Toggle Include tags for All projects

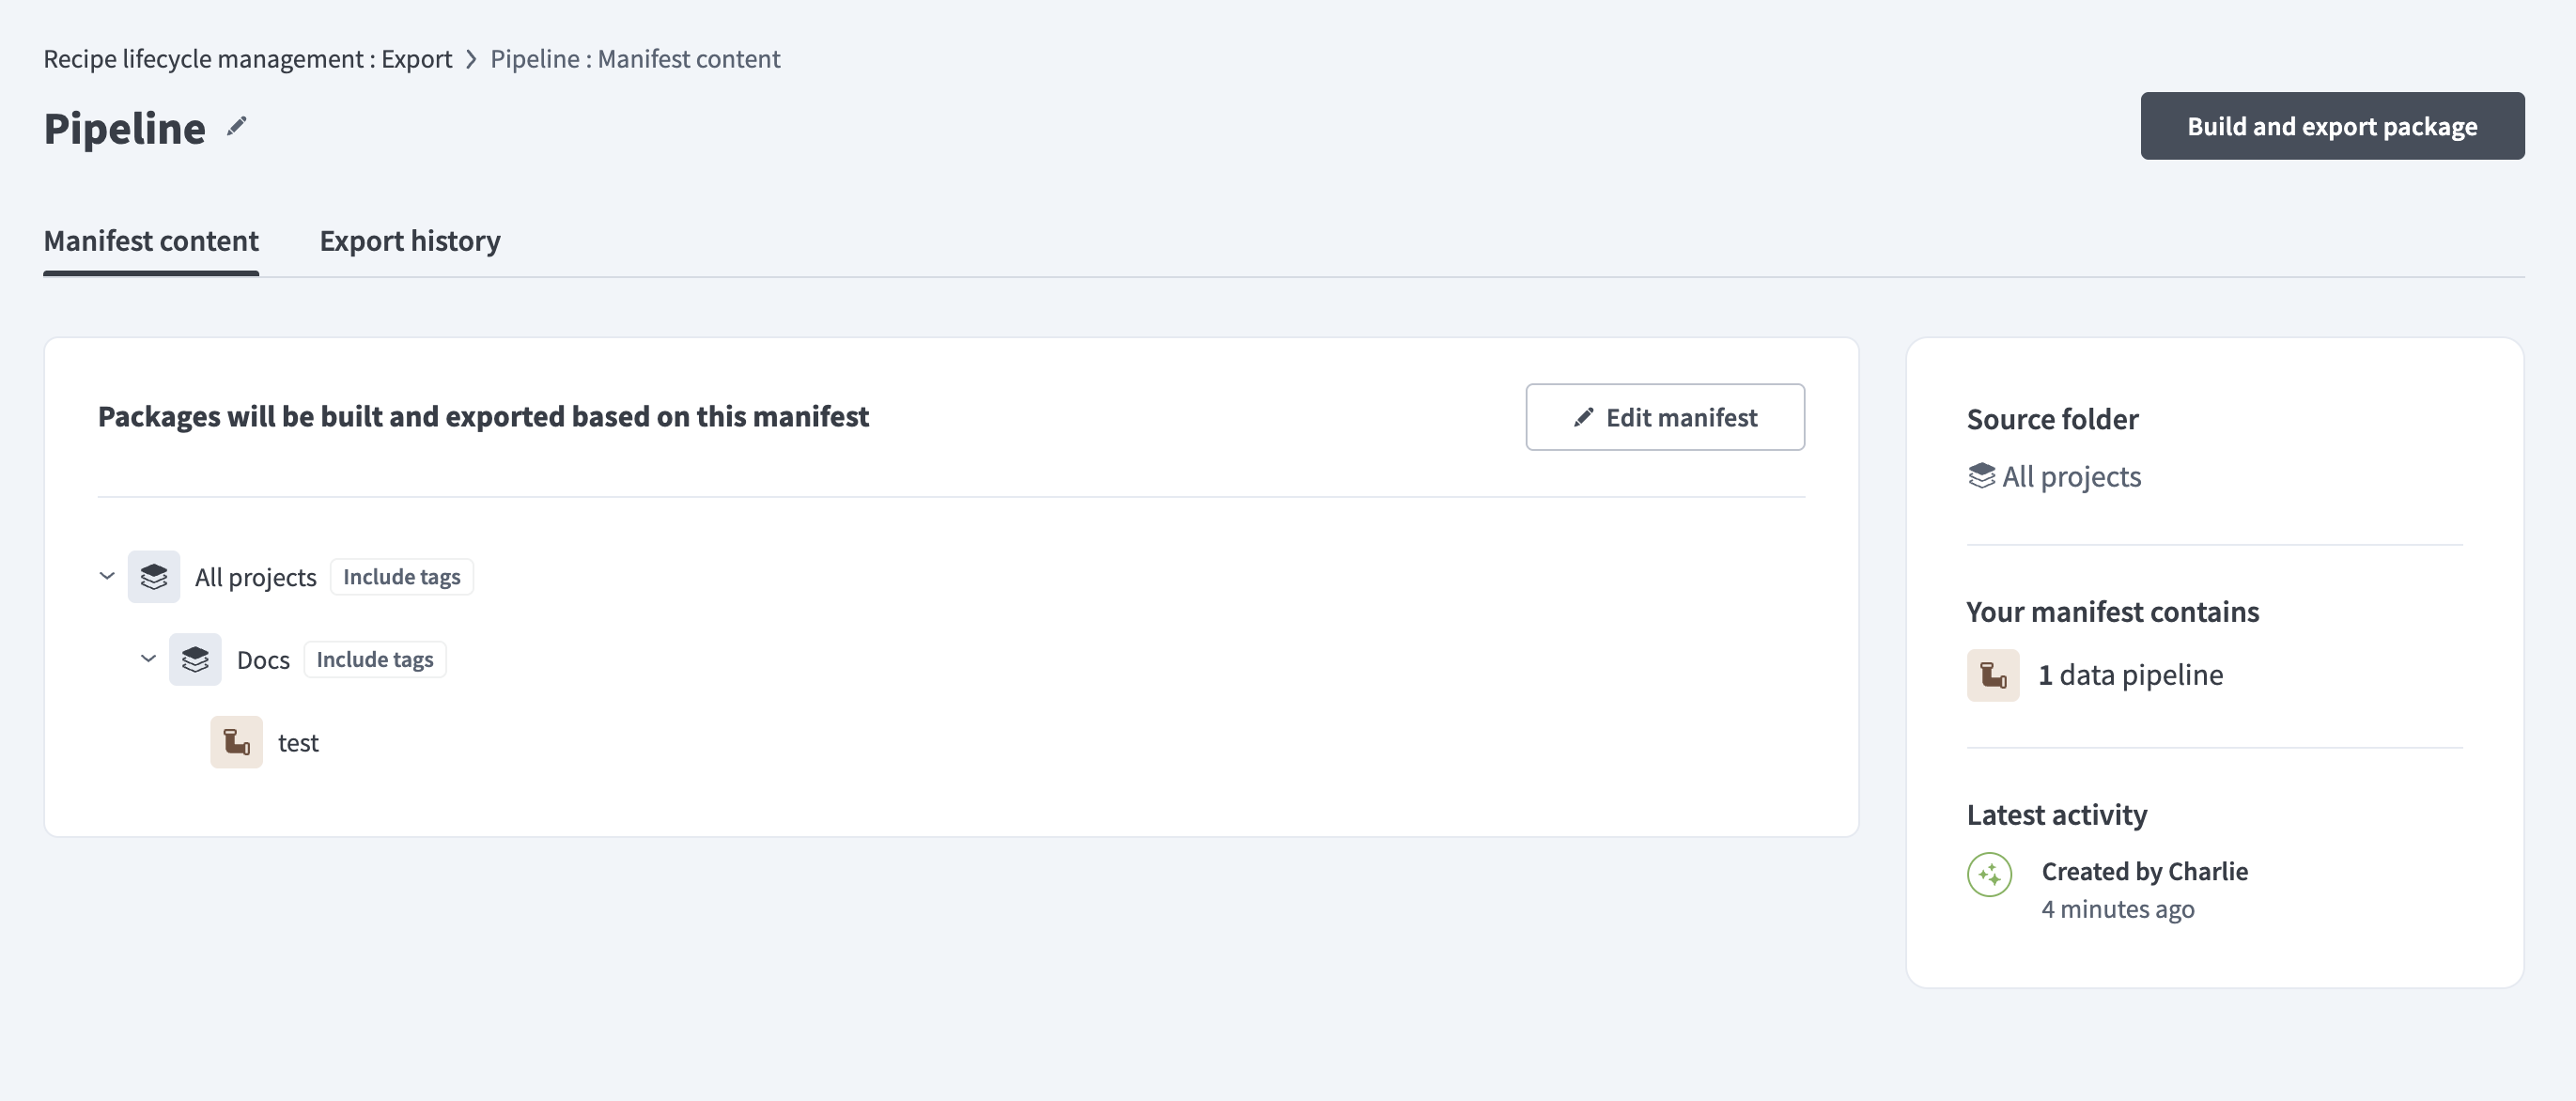[x=401, y=576]
